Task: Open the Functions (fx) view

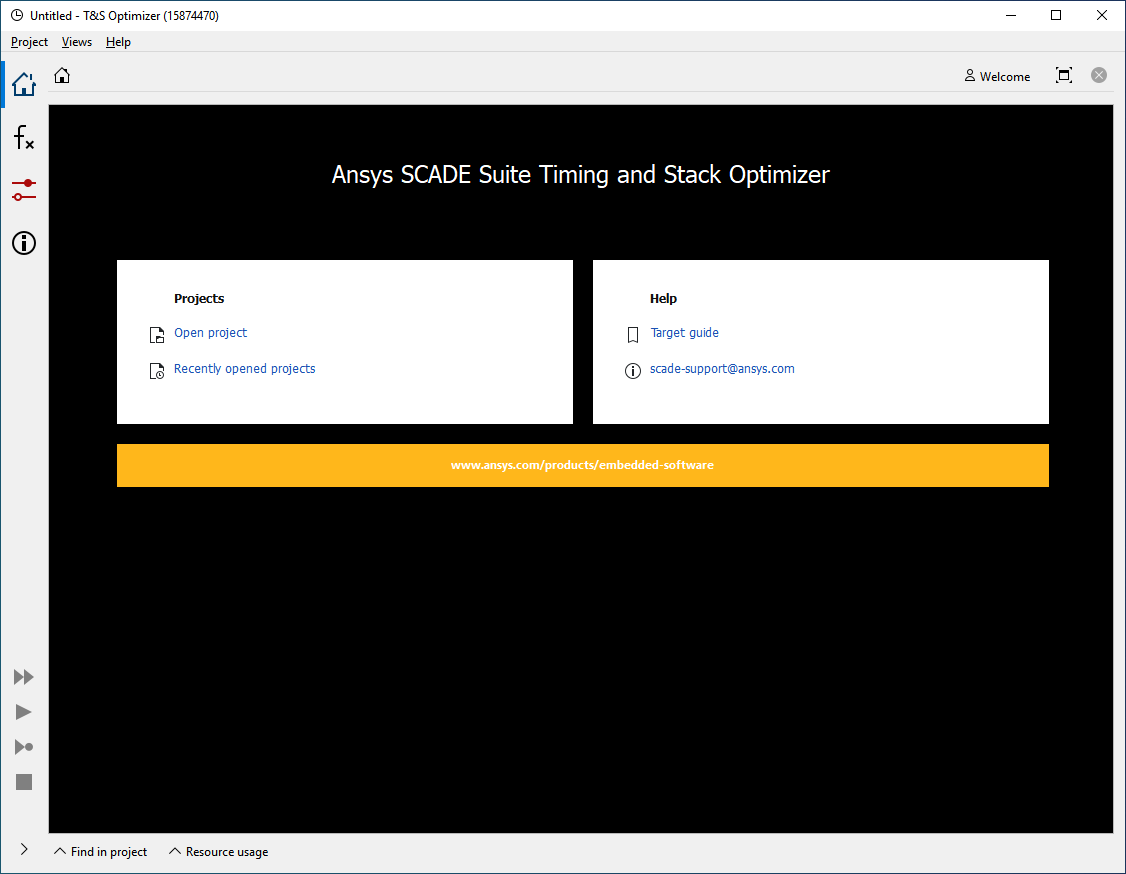Action: click(x=24, y=137)
